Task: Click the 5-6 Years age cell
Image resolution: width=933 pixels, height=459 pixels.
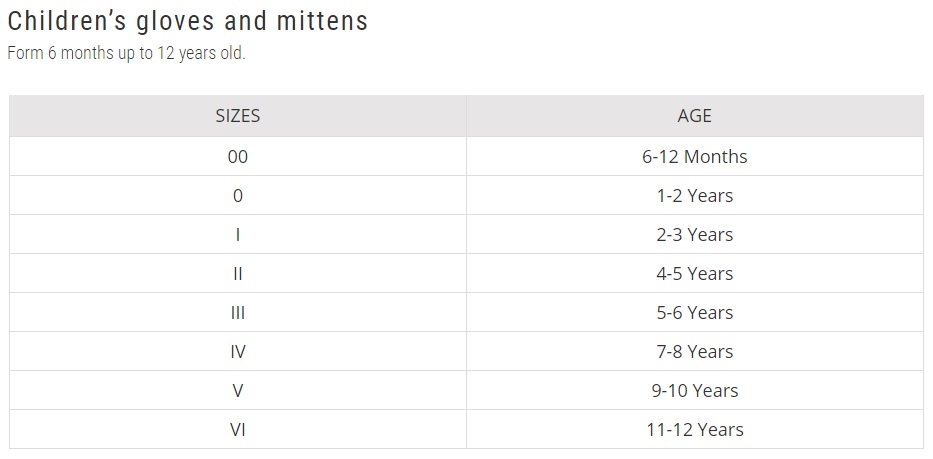Action: tap(694, 313)
